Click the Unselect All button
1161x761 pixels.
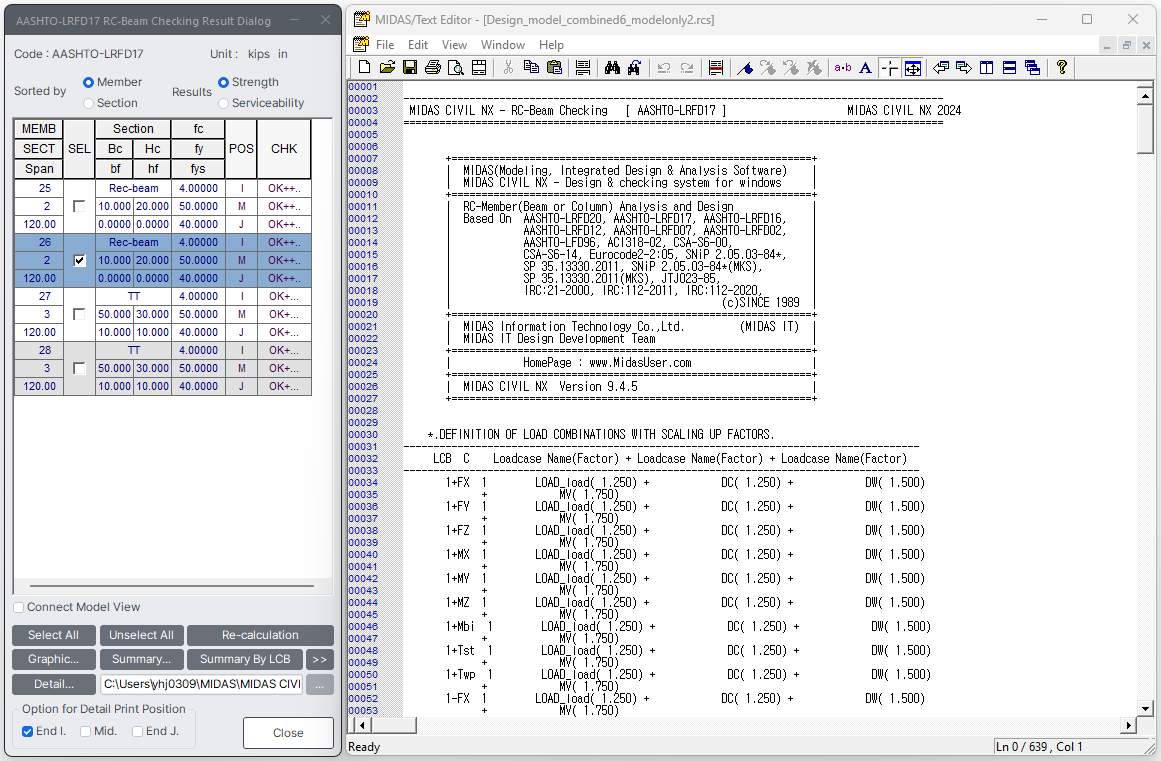click(141, 635)
